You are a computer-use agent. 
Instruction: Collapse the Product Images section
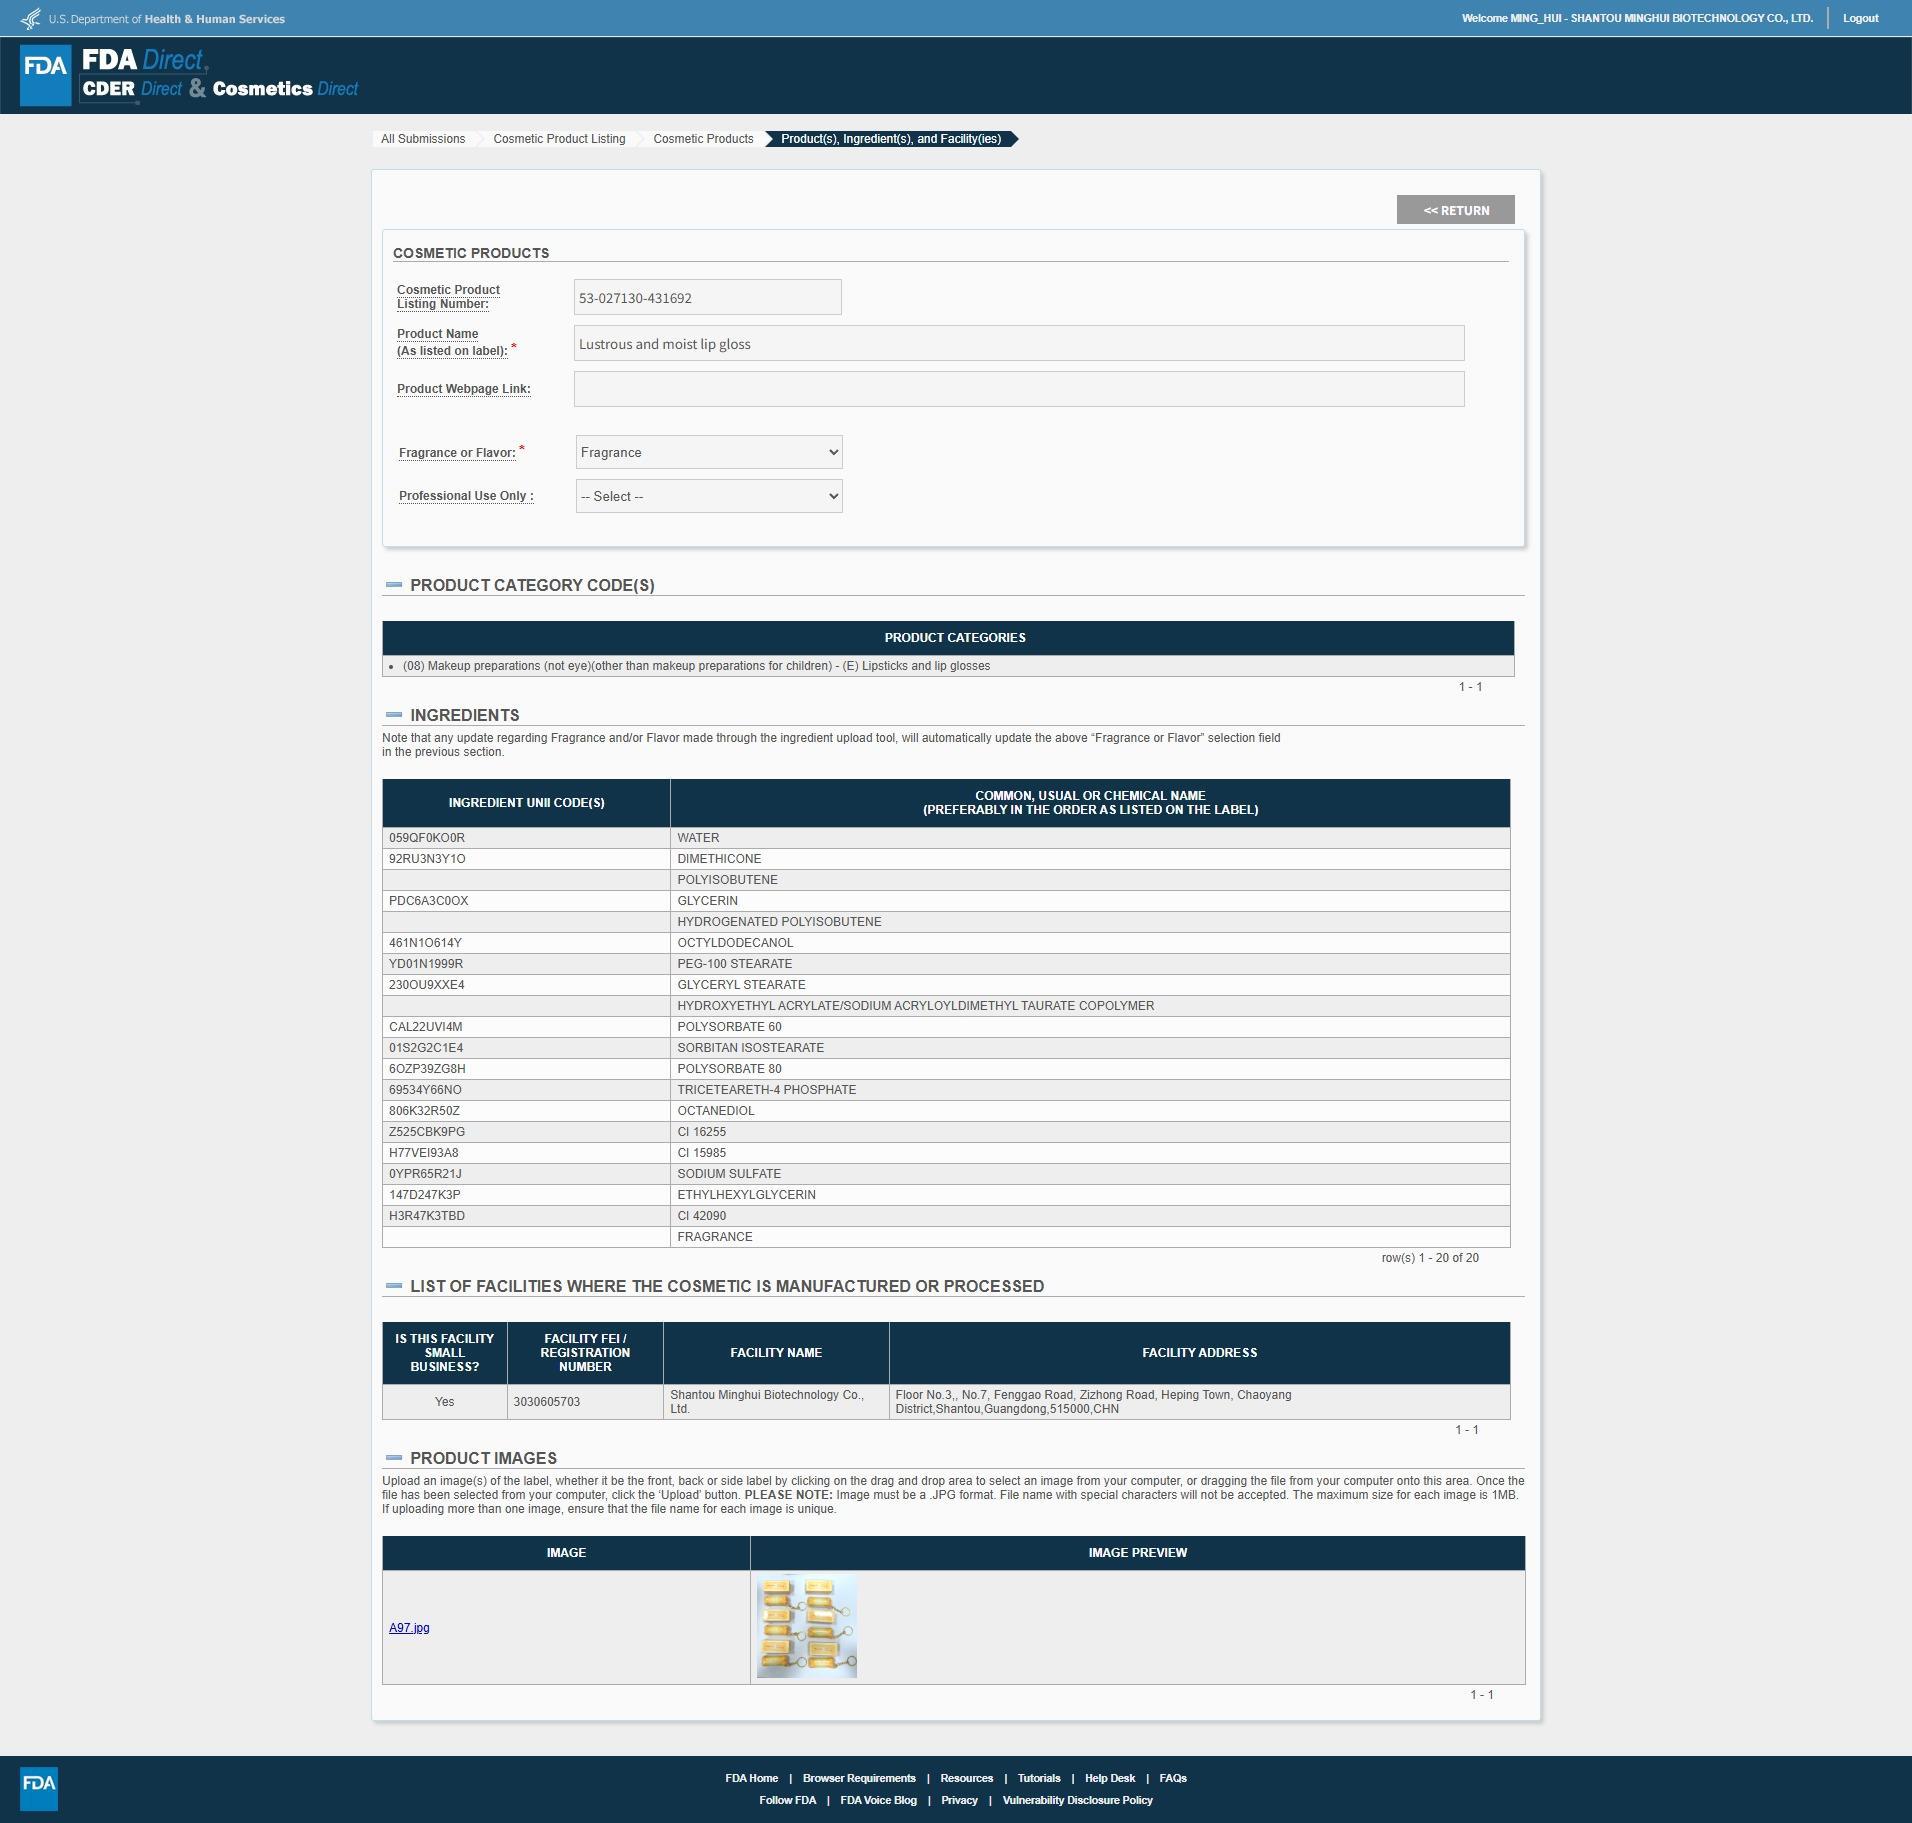click(x=394, y=1458)
